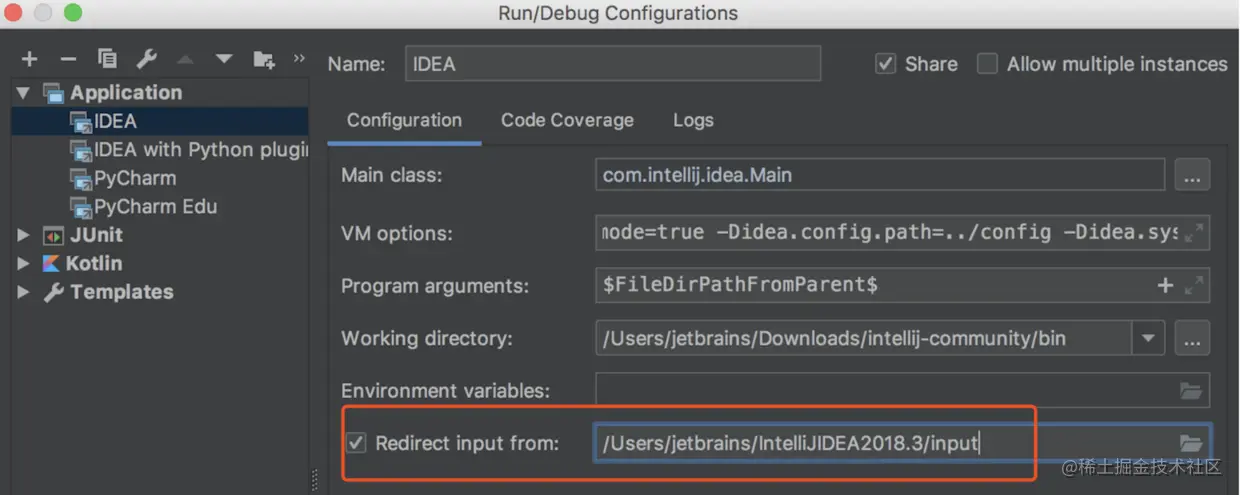The height and width of the screenshot is (495, 1240).
Task: Show more toolbar actions chevron
Action: [x=299, y=59]
